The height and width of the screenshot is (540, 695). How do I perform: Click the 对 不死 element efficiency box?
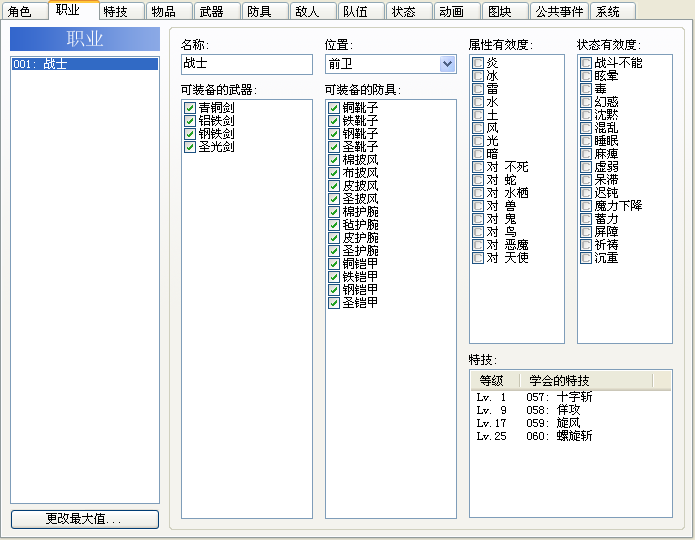click(478, 167)
